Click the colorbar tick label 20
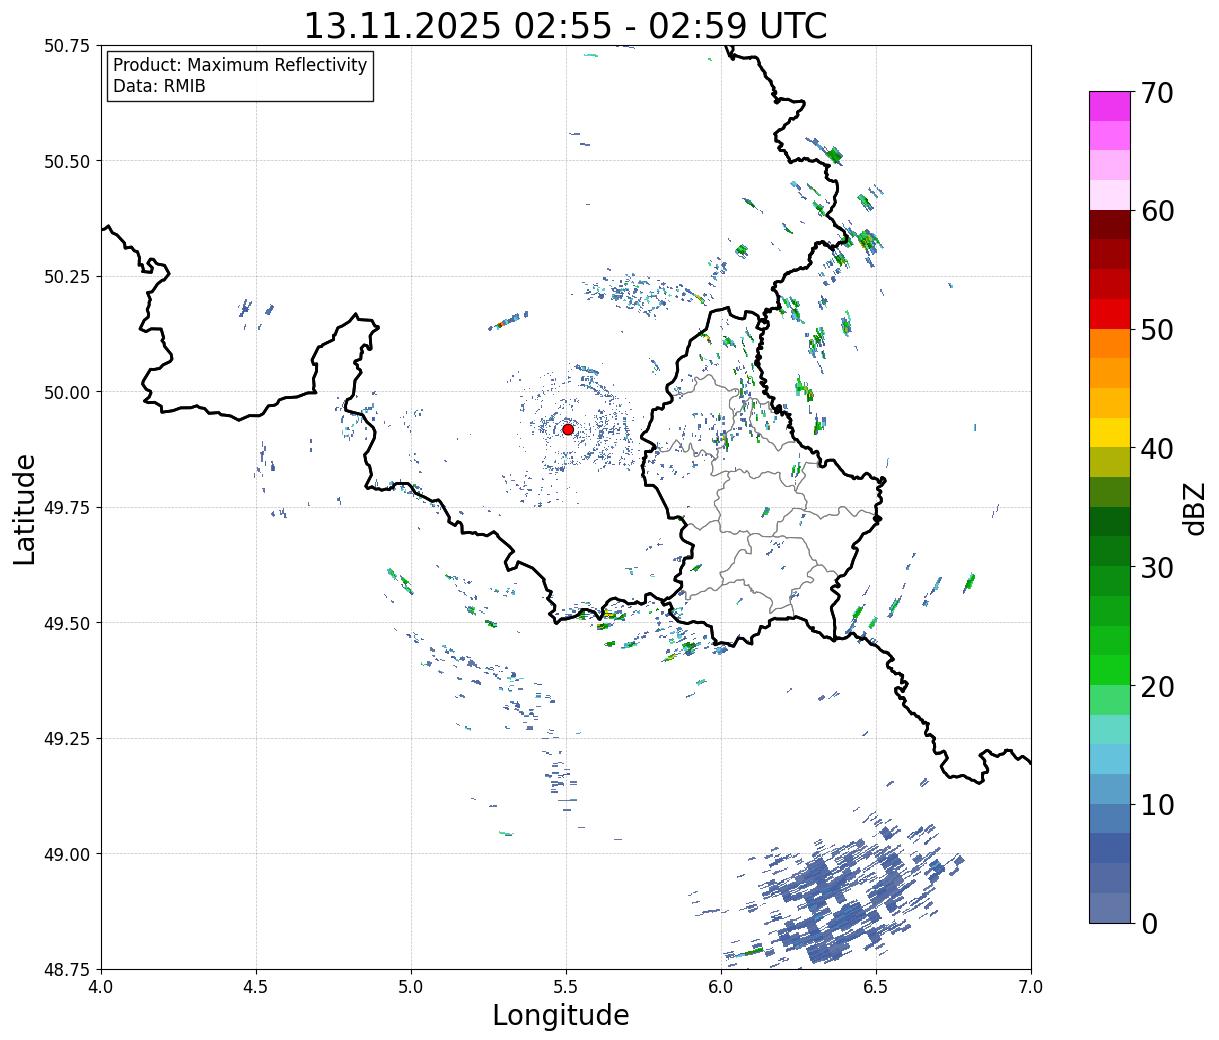 pos(1156,686)
